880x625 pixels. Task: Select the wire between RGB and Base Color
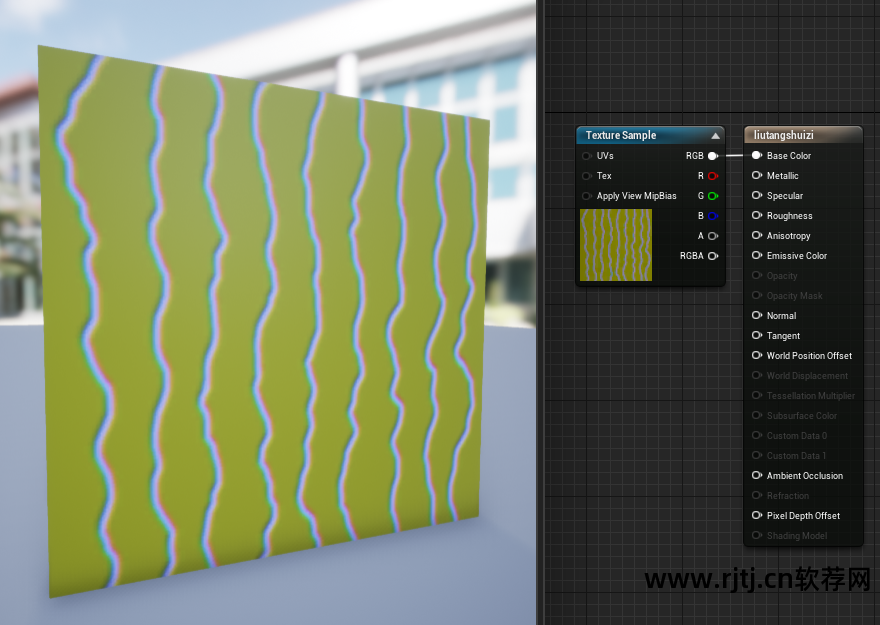(x=735, y=156)
